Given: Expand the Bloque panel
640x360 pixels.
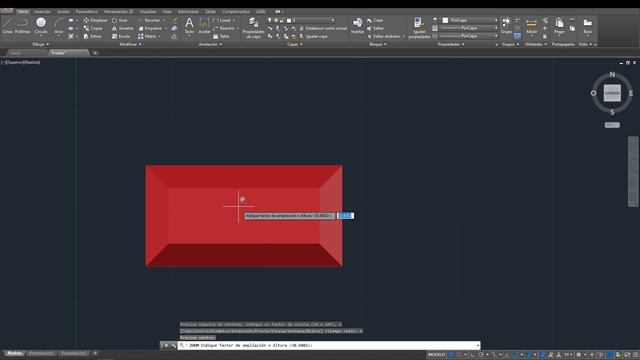Looking at the screenshot, I should [x=378, y=44].
